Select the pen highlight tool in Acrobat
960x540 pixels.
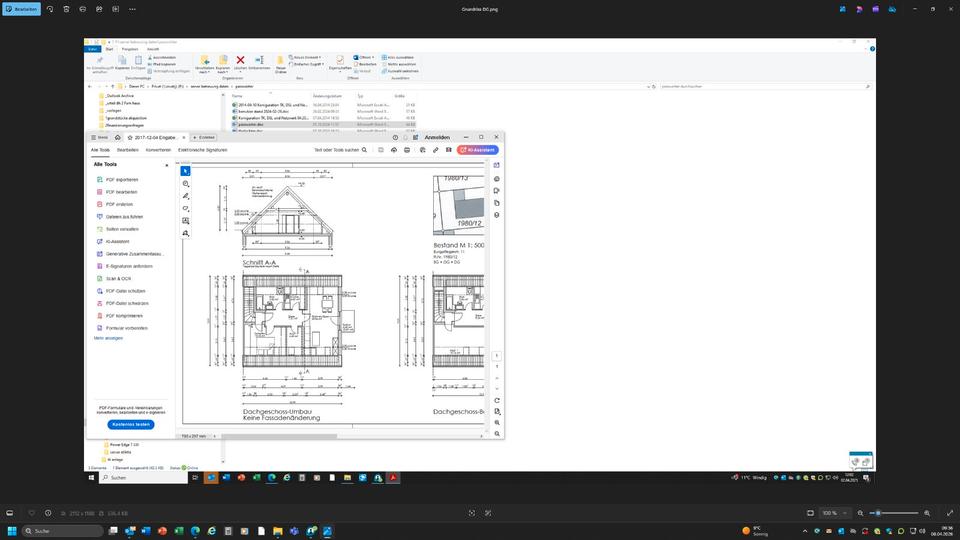pos(186,196)
